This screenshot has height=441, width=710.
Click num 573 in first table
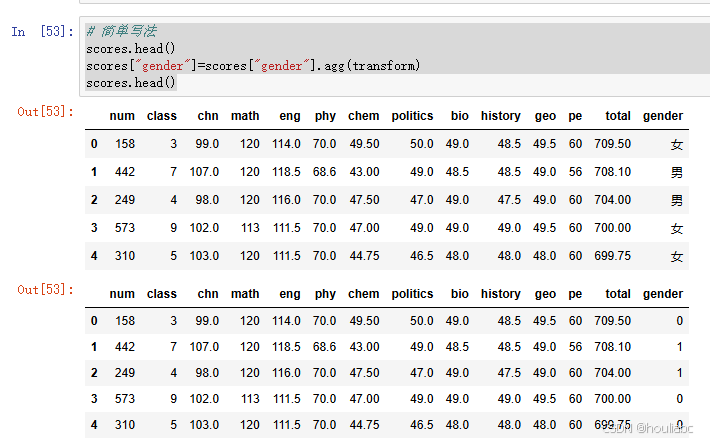pos(125,228)
